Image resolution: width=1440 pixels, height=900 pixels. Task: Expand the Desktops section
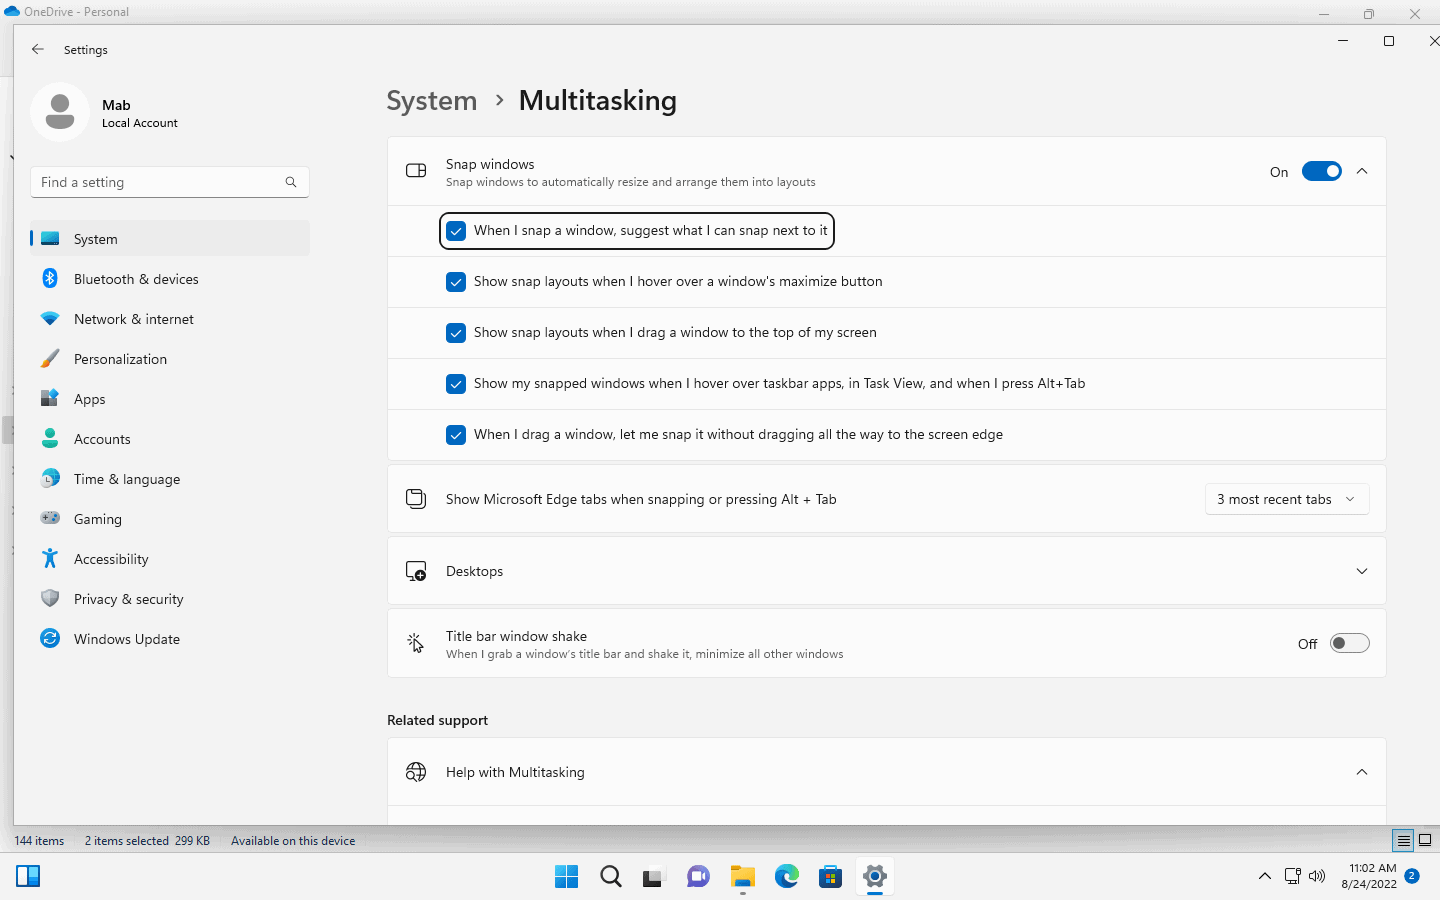coord(1361,570)
